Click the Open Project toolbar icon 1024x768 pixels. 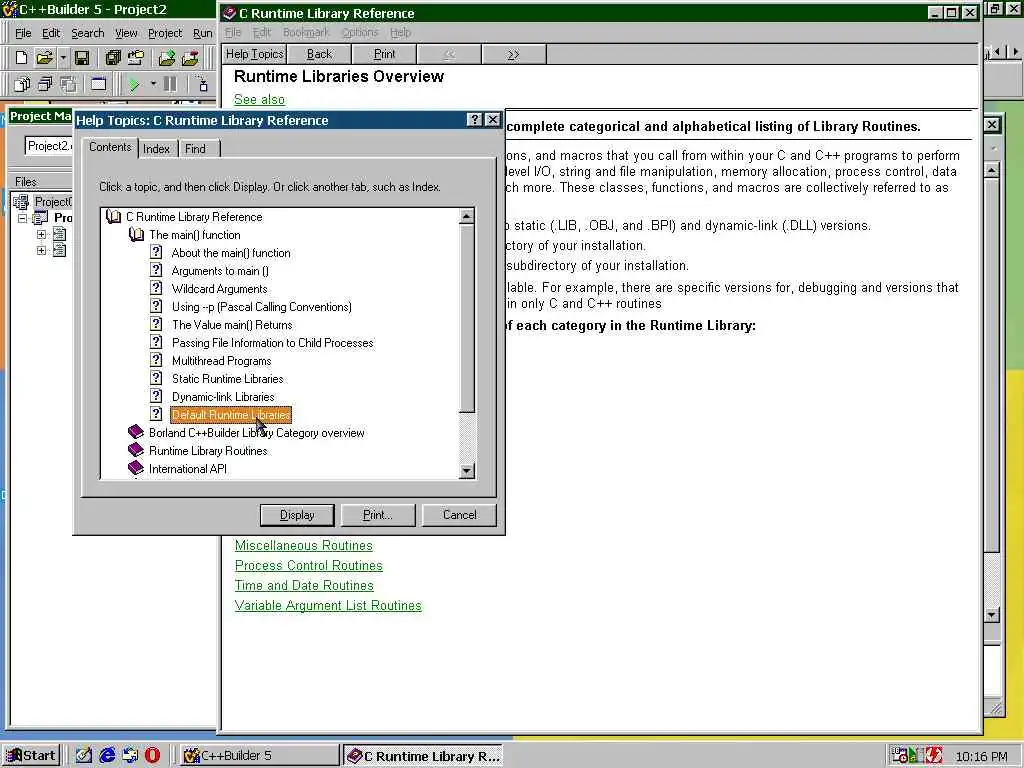[x=136, y=58]
